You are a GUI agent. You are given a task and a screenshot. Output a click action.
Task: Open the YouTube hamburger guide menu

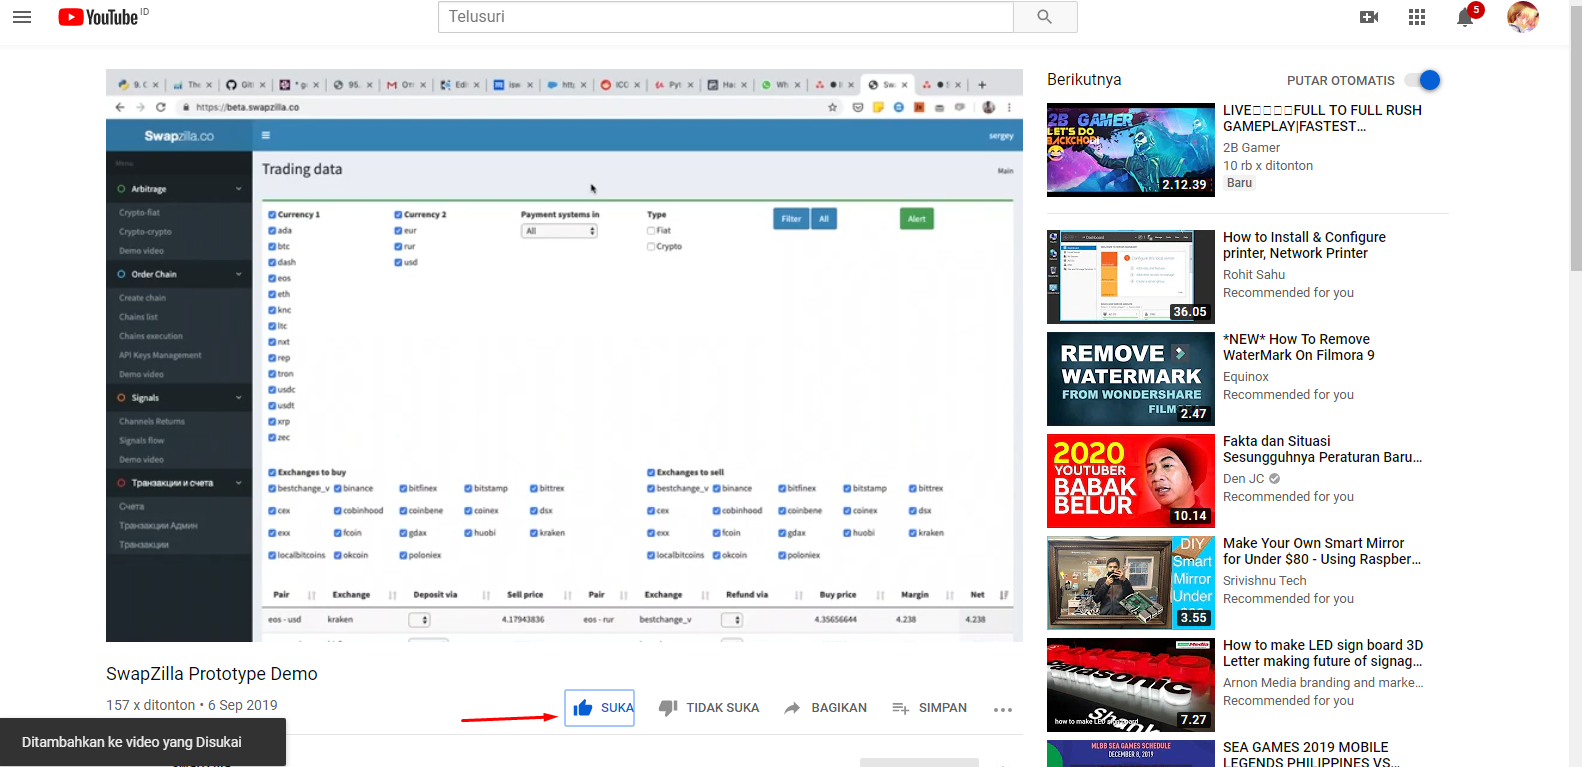(22, 17)
